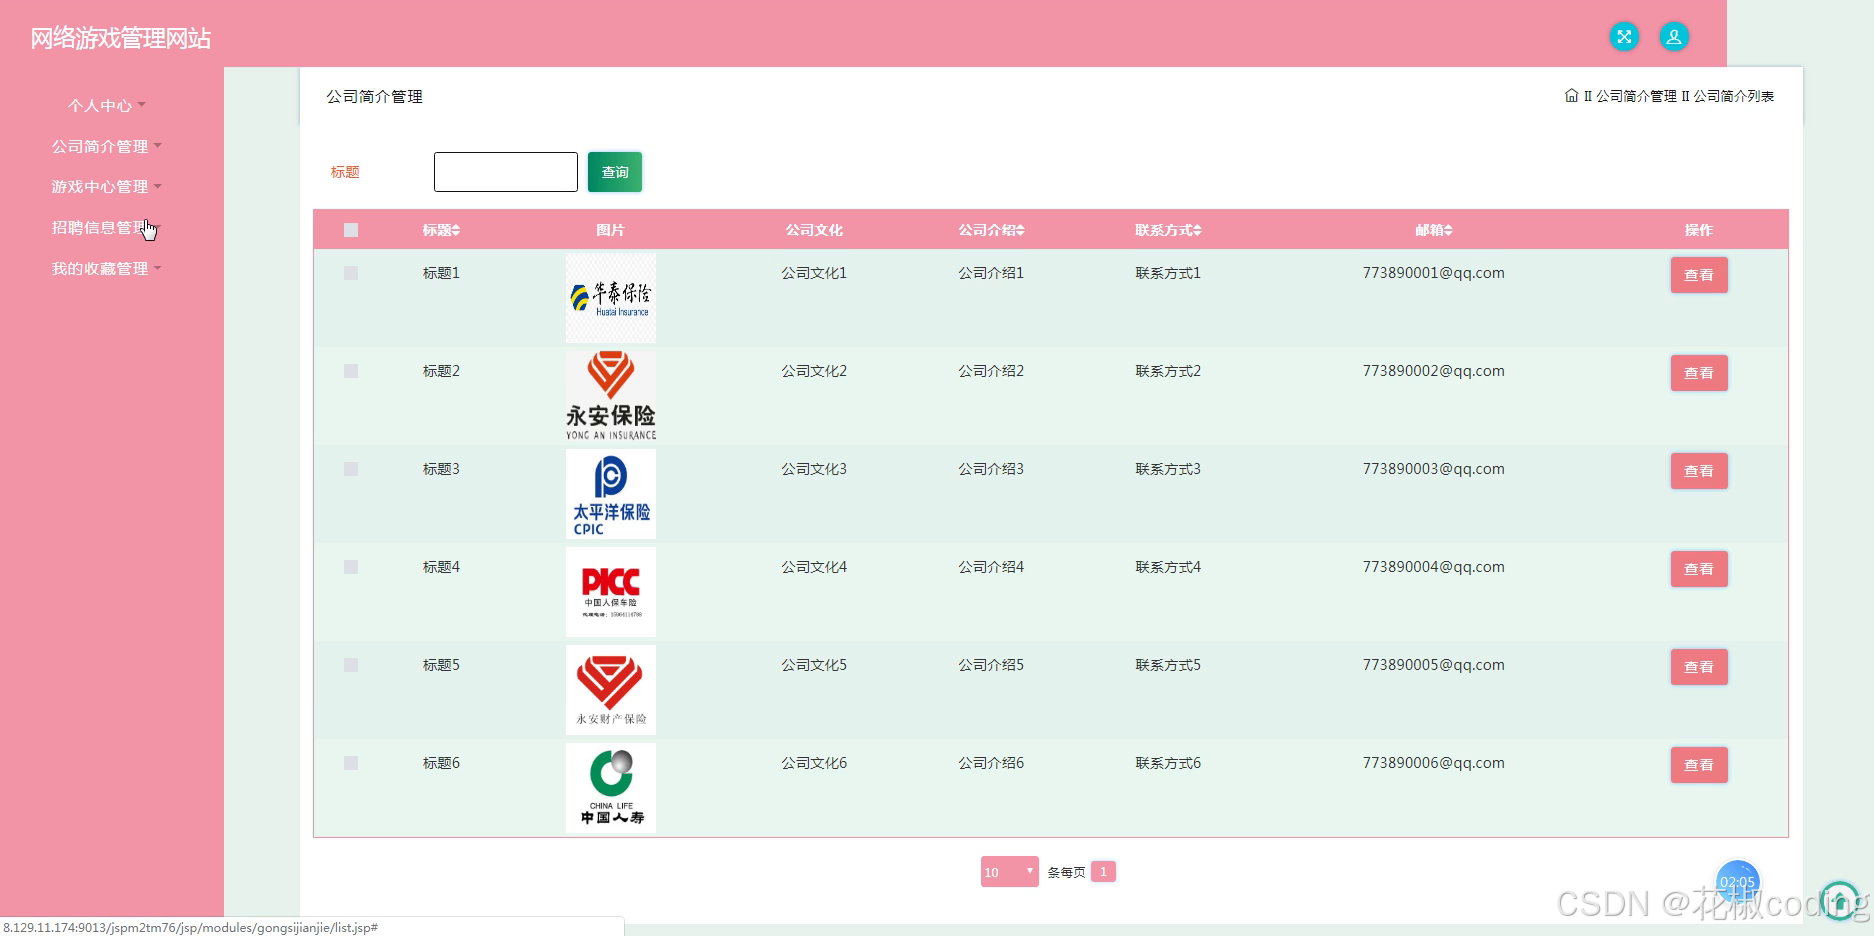The height and width of the screenshot is (936, 1874).
Task: Click the 公司文化 column header
Action: tap(814, 230)
